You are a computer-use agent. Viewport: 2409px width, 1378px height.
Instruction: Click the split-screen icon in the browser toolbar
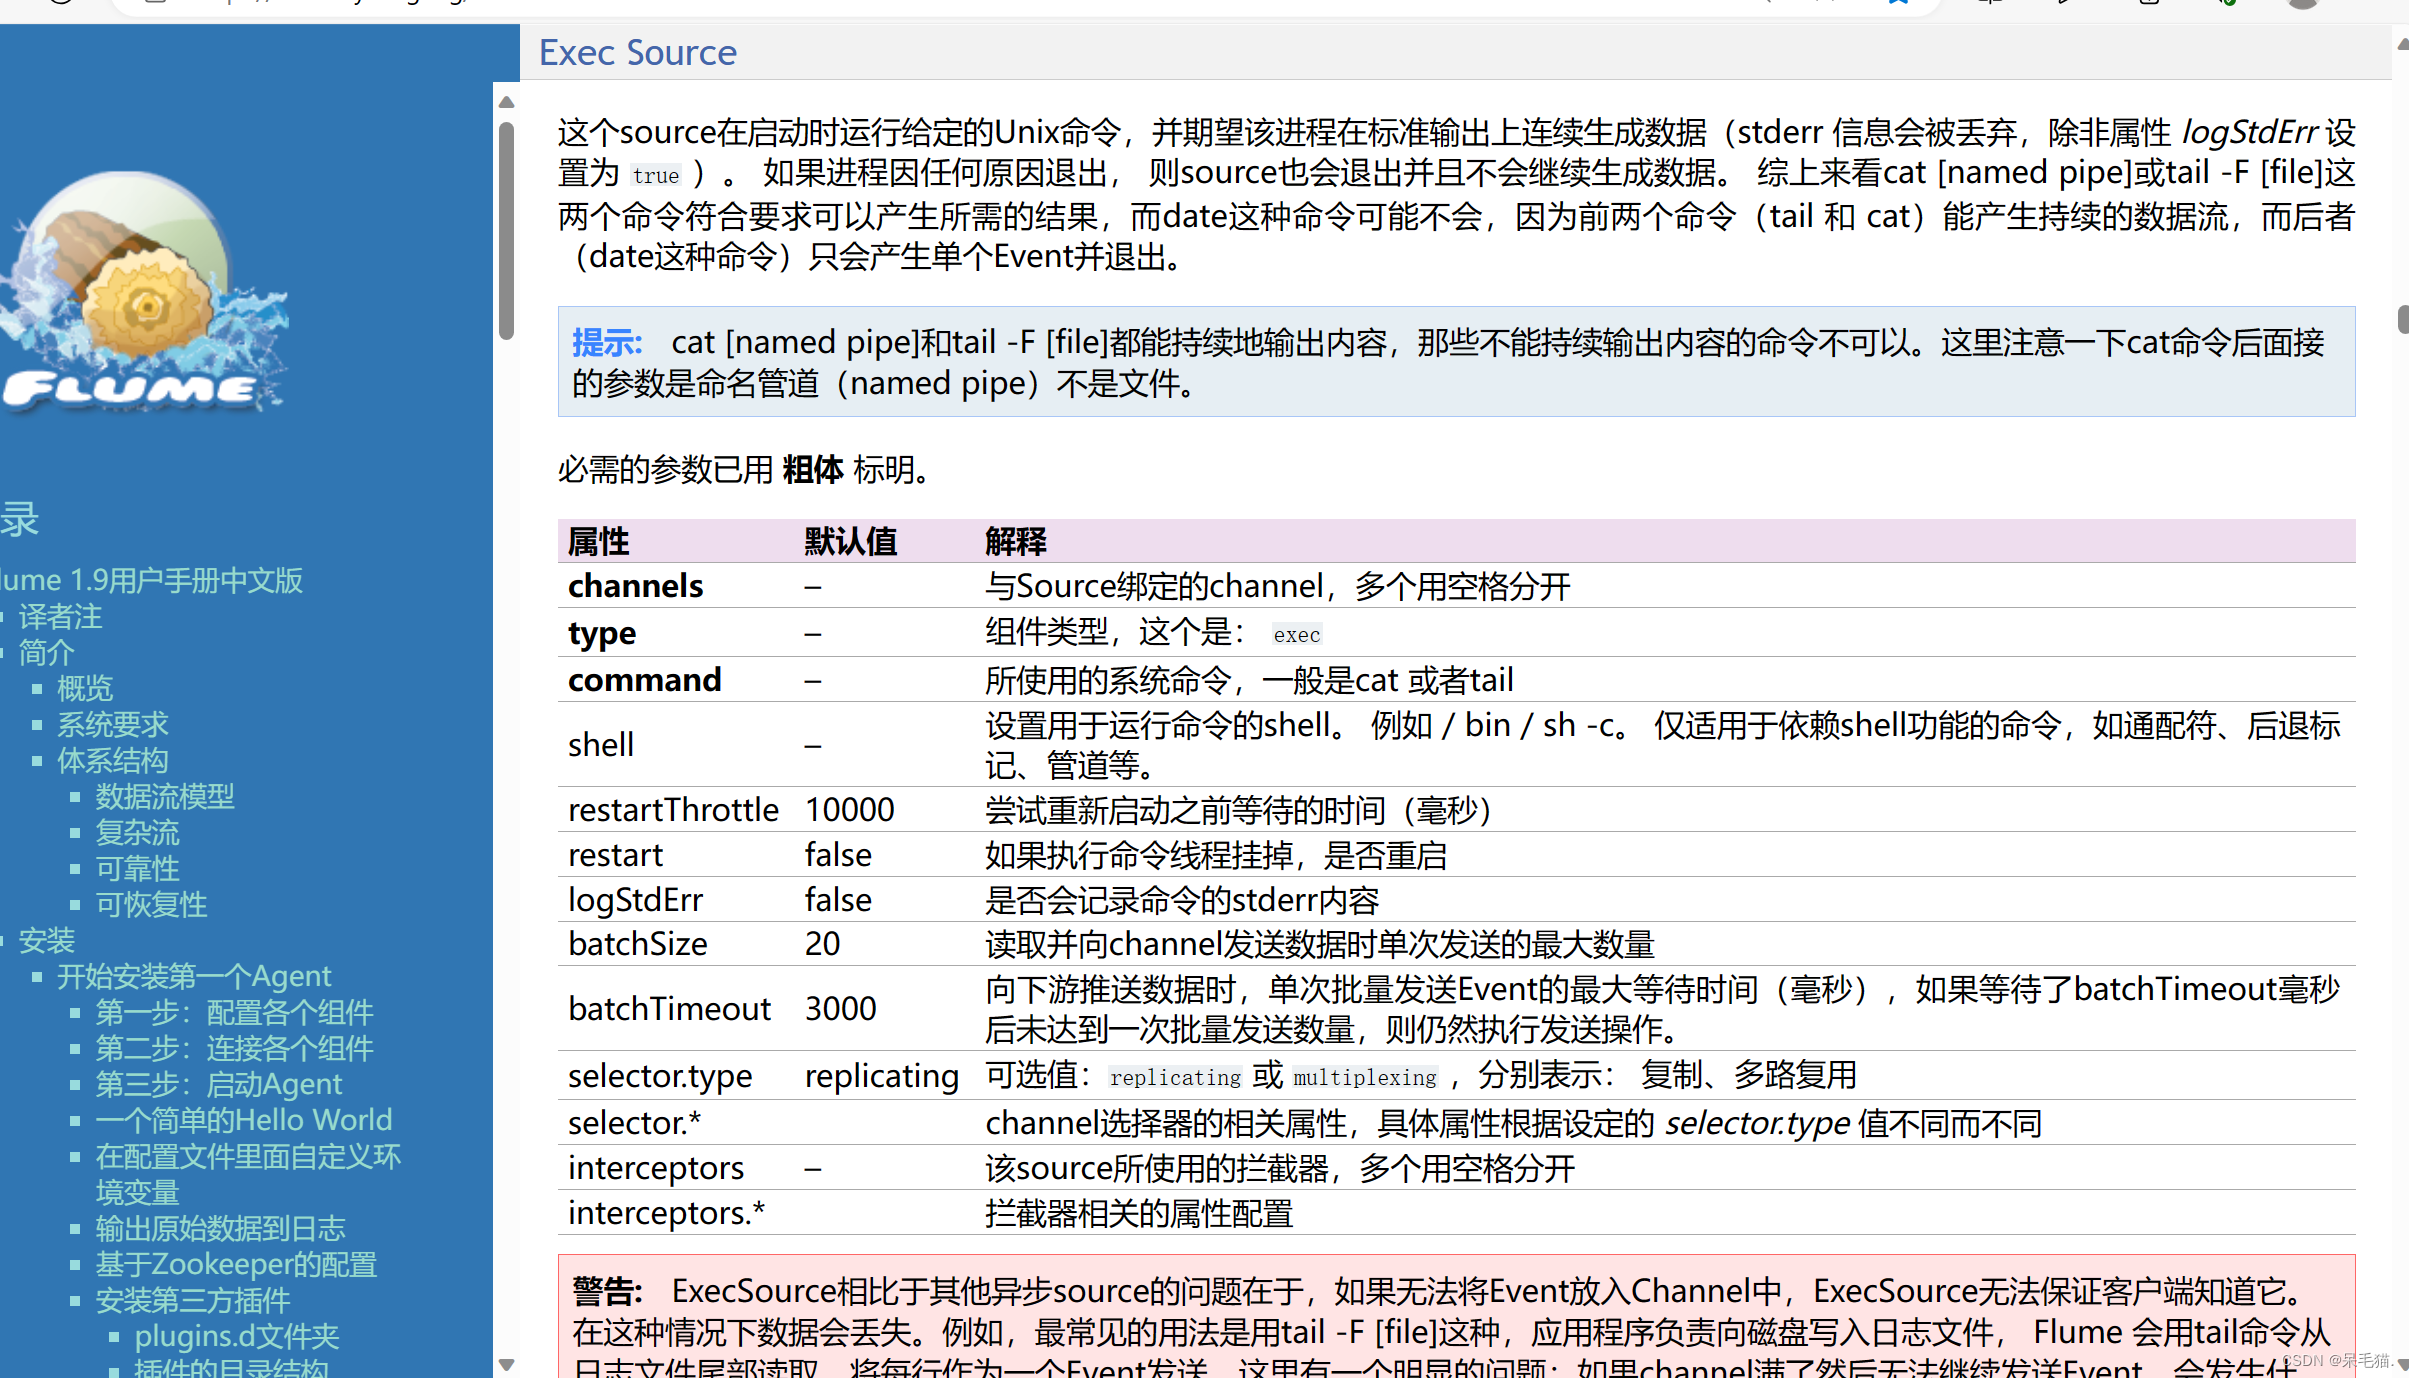click(x=1991, y=3)
